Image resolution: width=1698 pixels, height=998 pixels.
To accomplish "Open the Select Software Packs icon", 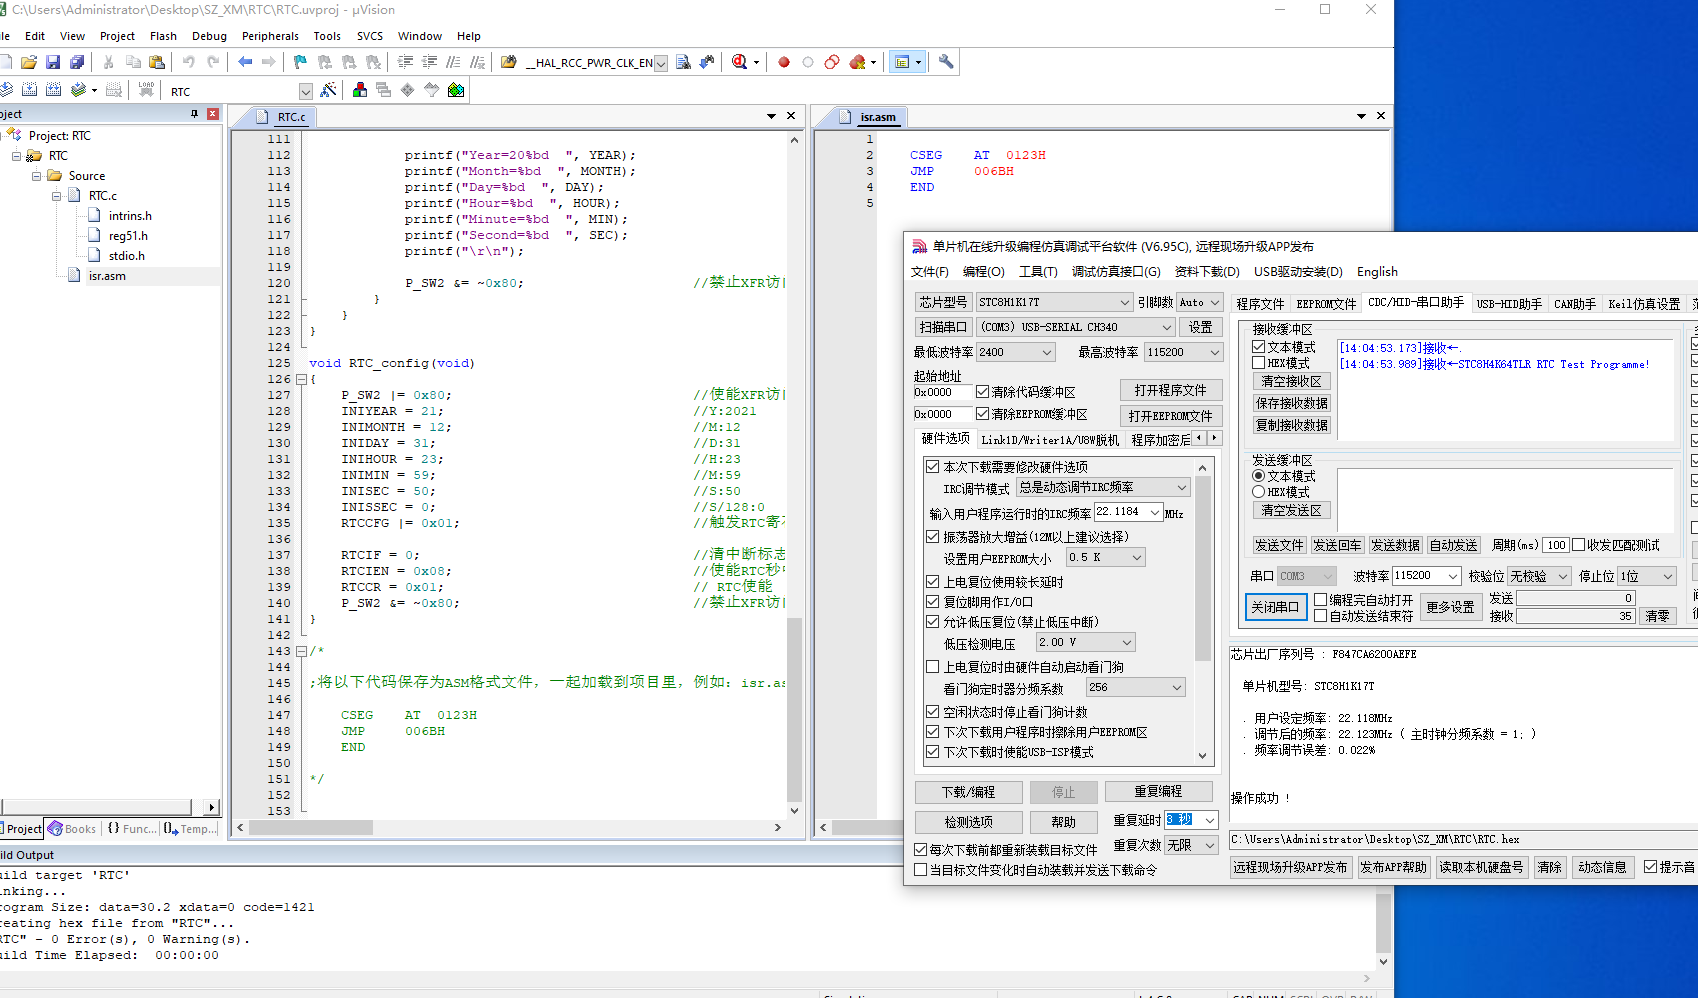I will point(431,90).
